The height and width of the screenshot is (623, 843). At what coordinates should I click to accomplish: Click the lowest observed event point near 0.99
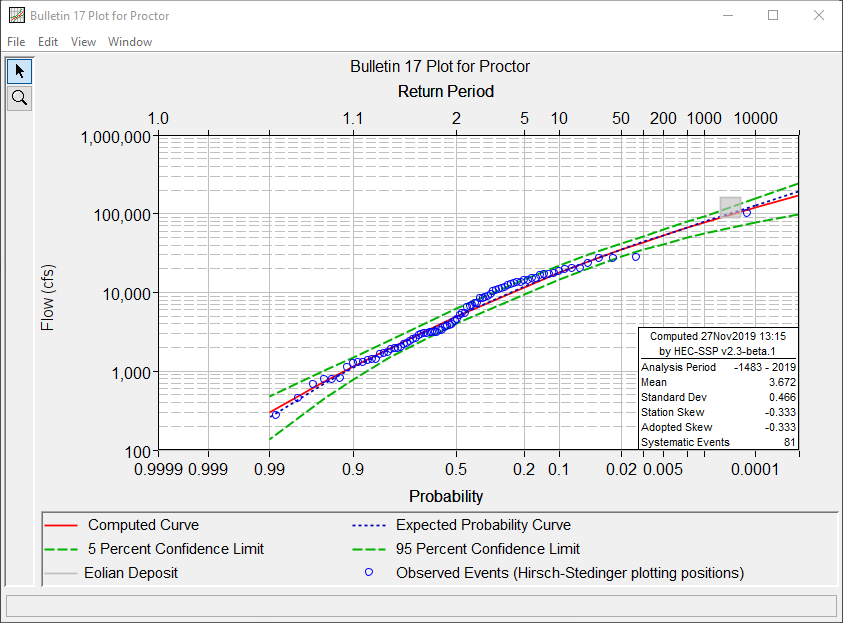pyautogui.click(x=276, y=415)
